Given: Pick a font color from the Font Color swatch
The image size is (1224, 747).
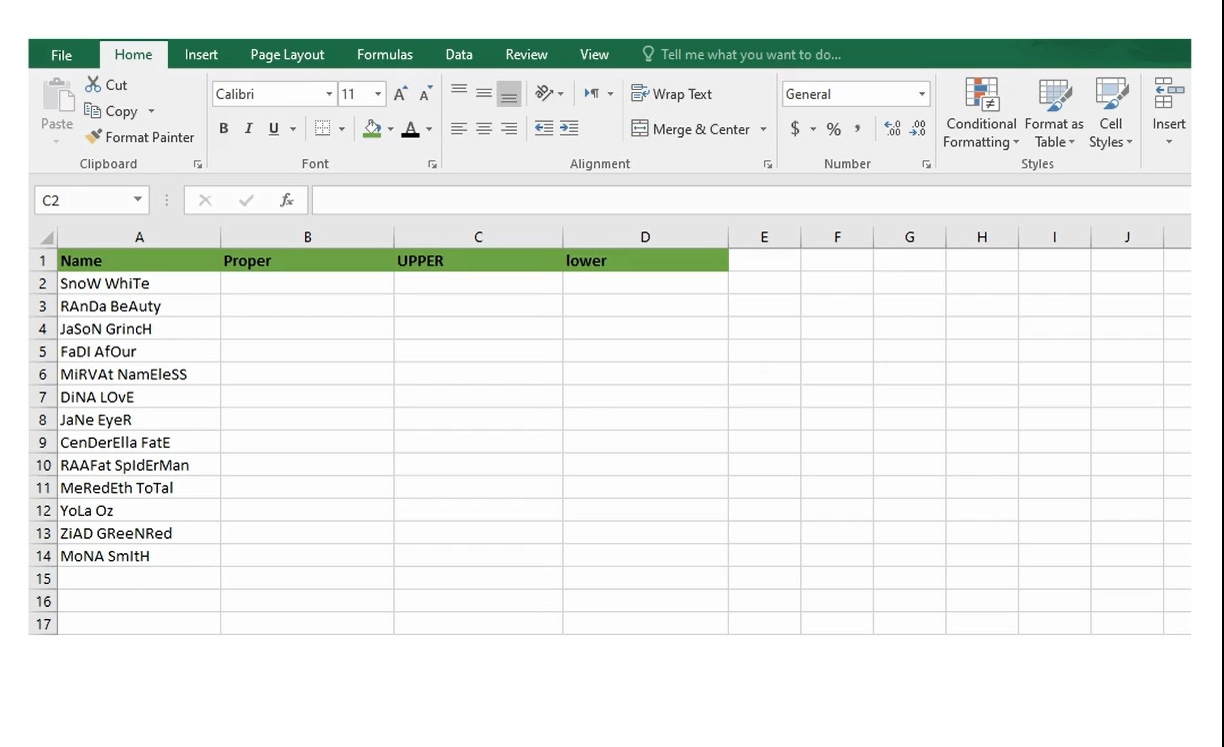Looking at the screenshot, I should (410, 128).
